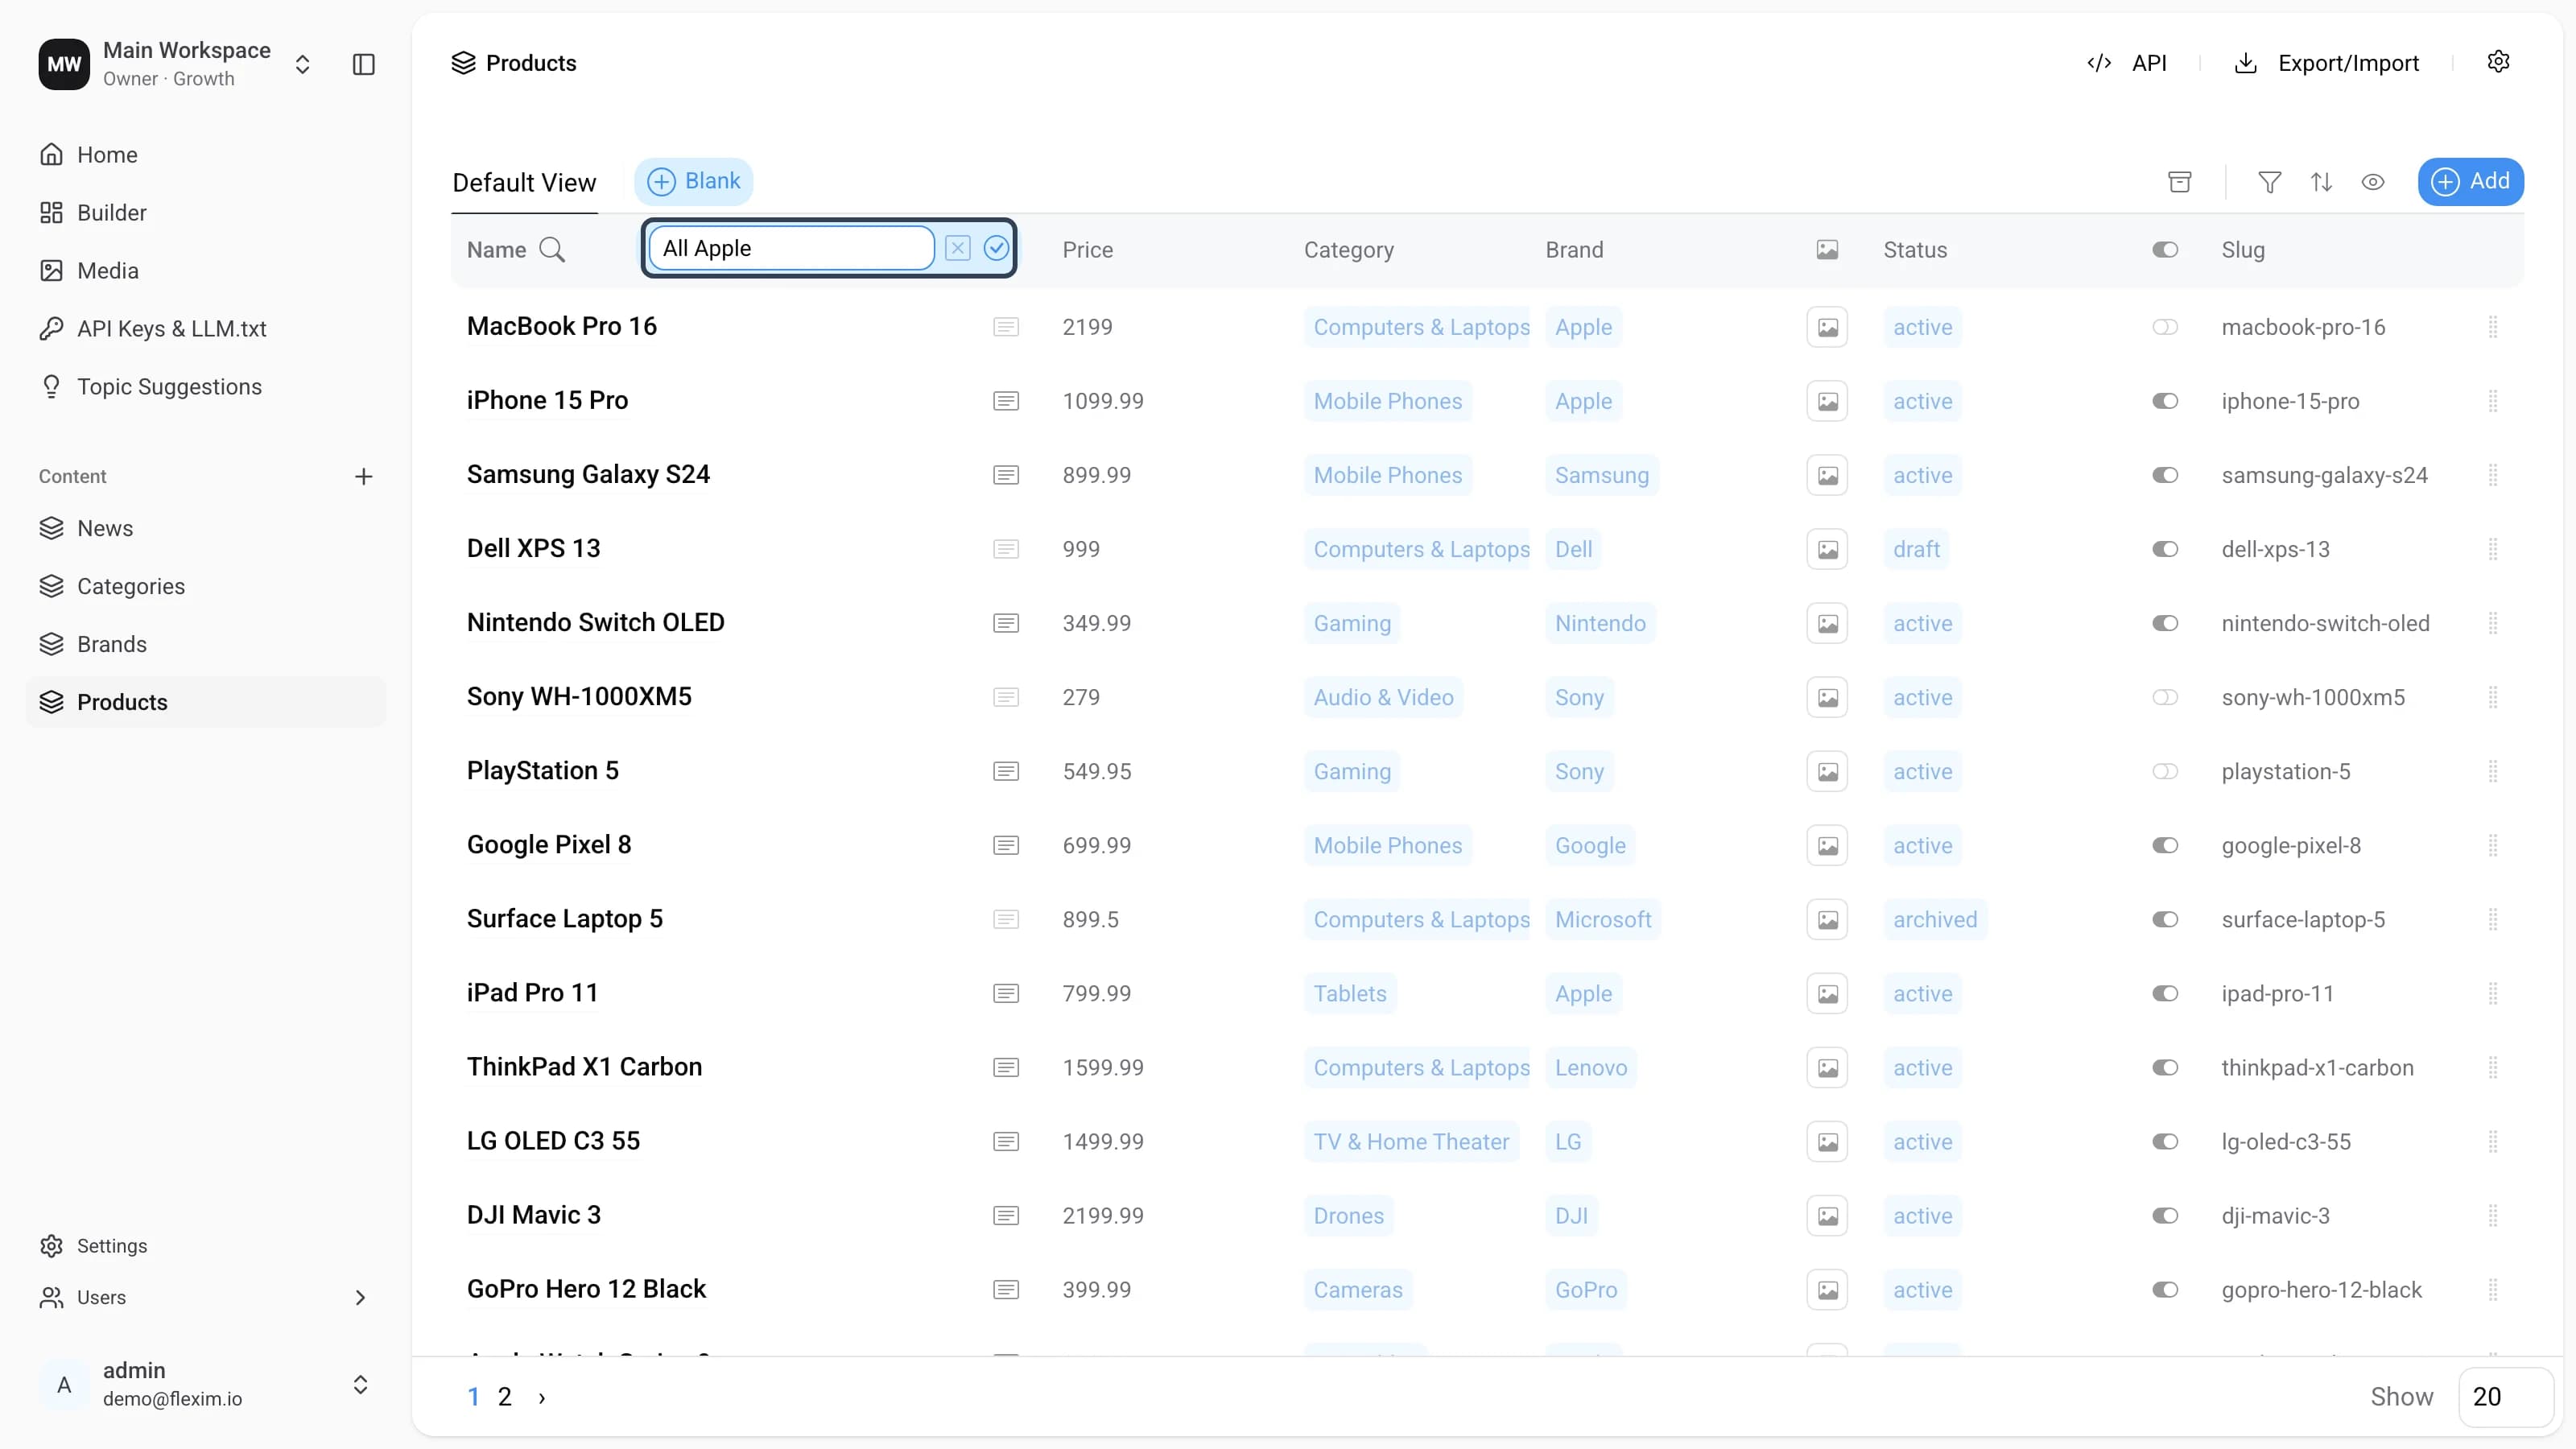Image resolution: width=2576 pixels, height=1449 pixels.
Task: Toggle the LG OLED C3 55 switch
Action: pos(2165,1141)
